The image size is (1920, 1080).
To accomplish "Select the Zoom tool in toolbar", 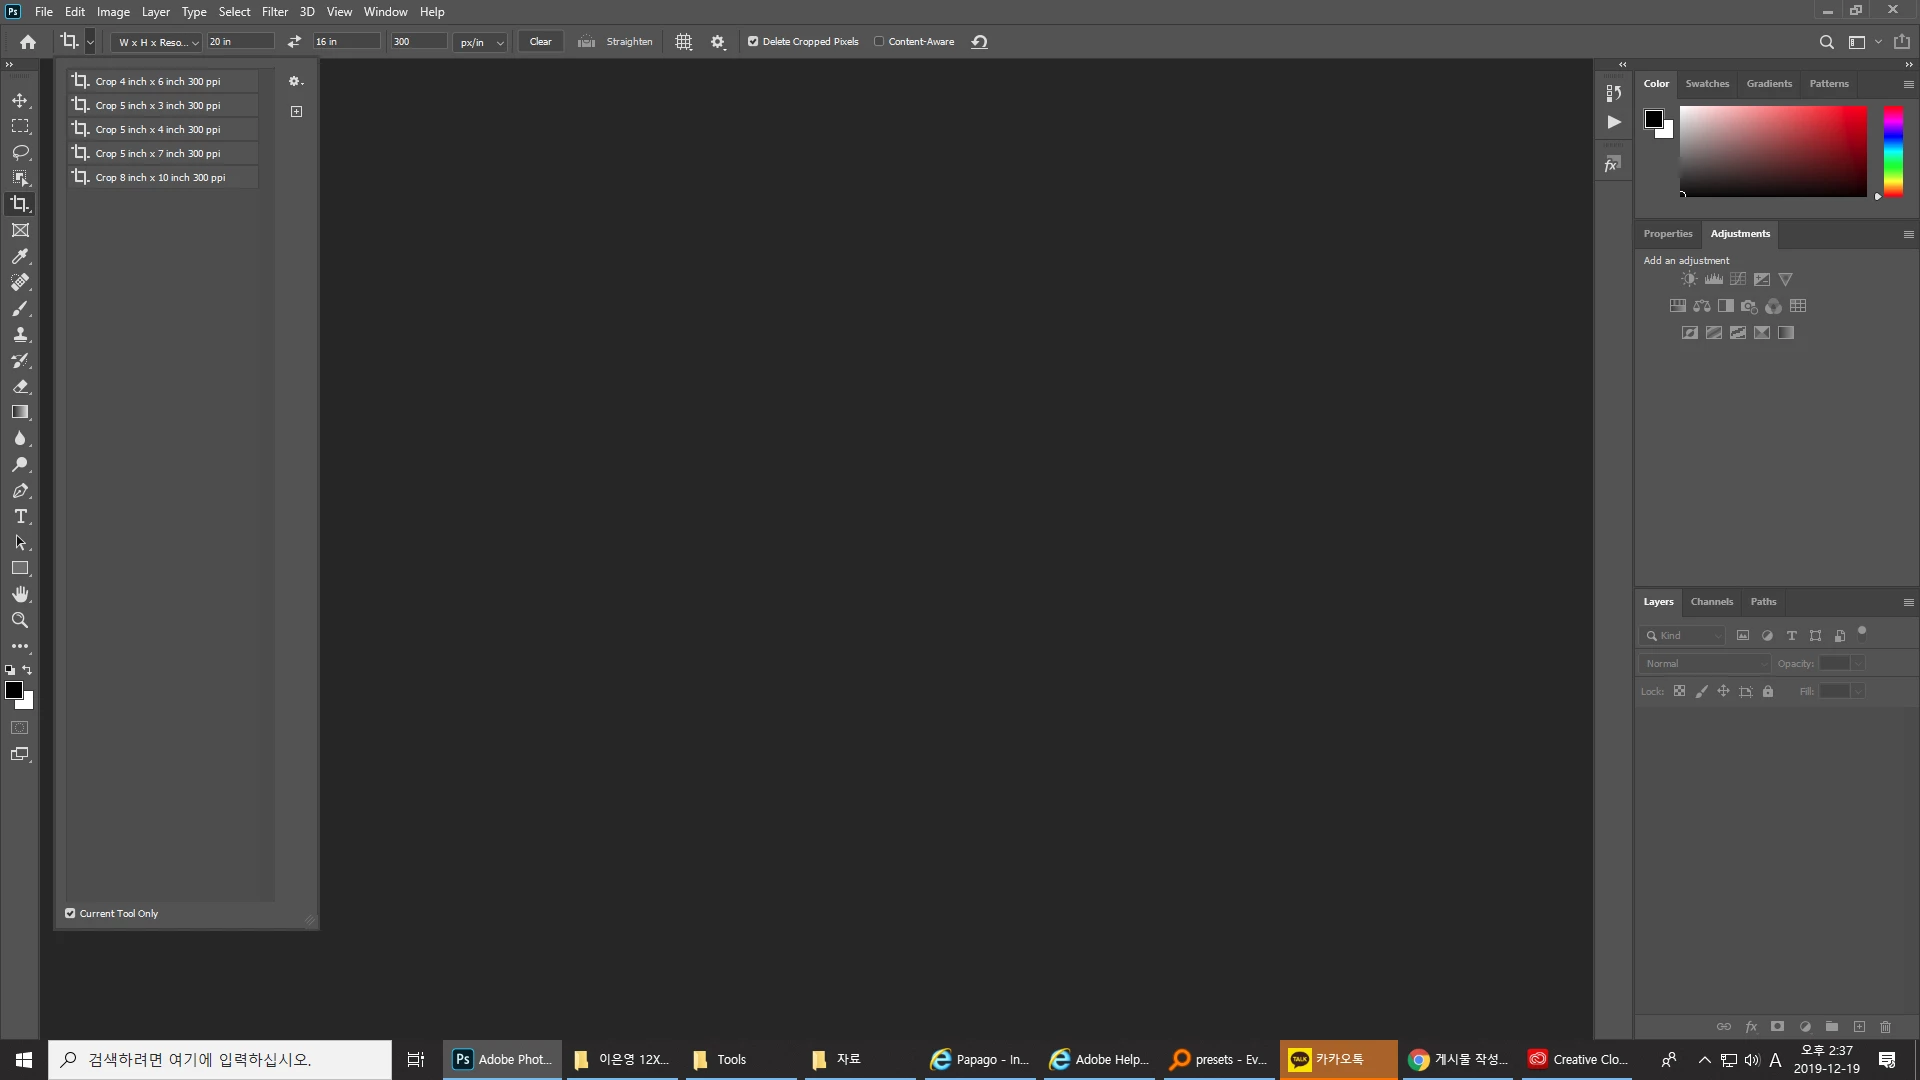I will [x=20, y=620].
